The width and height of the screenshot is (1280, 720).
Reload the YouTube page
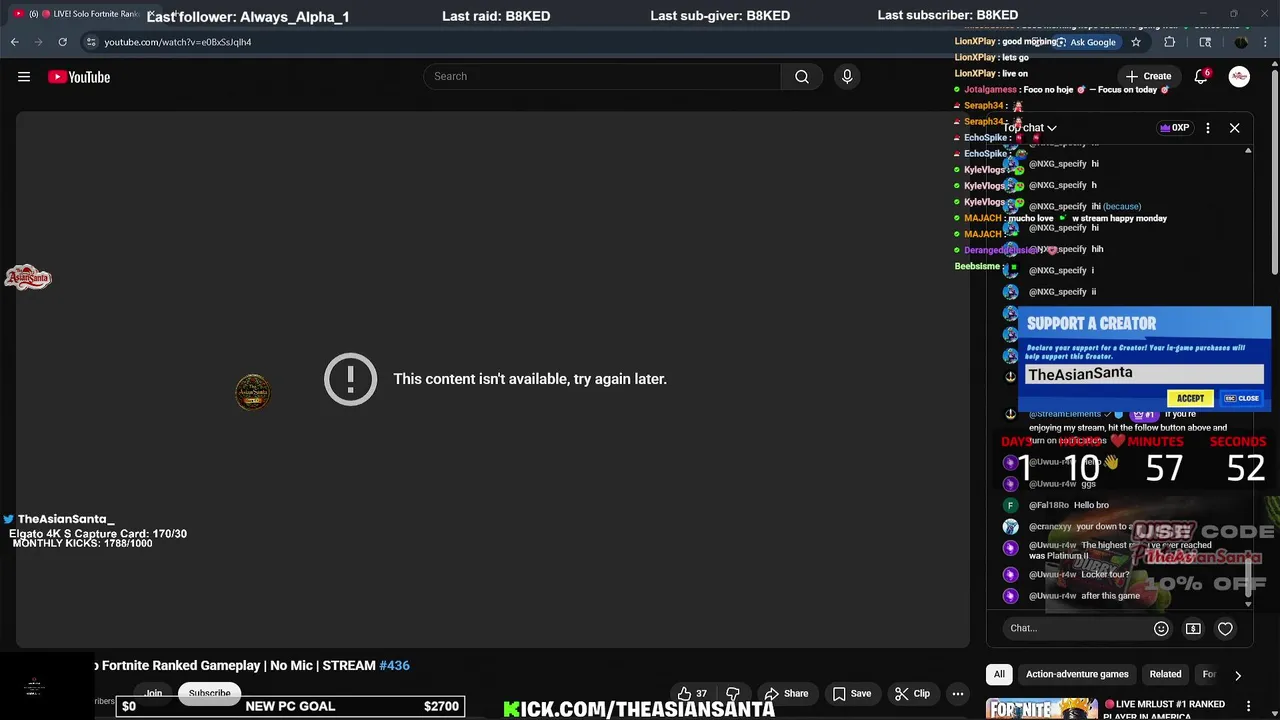tap(62, 42)
